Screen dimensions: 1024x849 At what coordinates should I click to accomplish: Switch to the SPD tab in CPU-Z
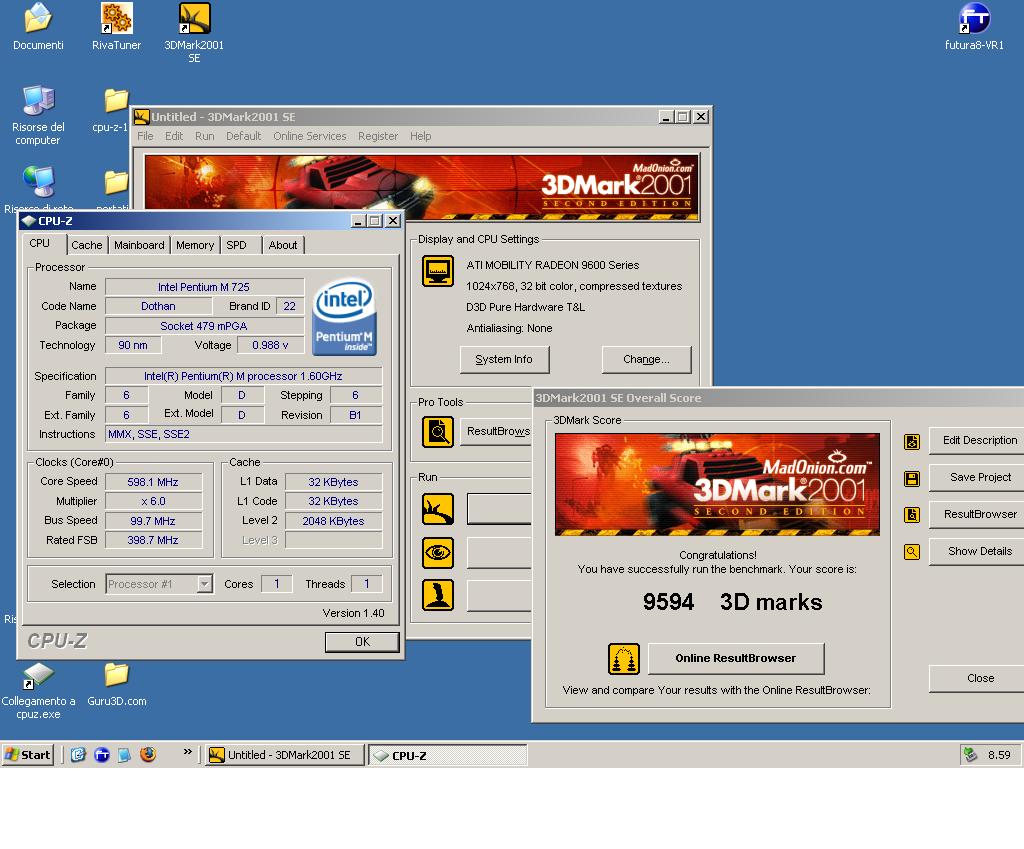coord(236,245)
